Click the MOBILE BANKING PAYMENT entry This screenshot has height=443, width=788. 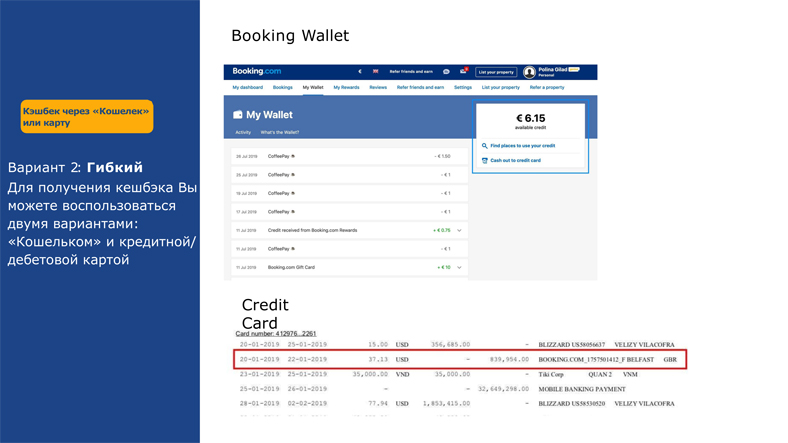point(582,389)
